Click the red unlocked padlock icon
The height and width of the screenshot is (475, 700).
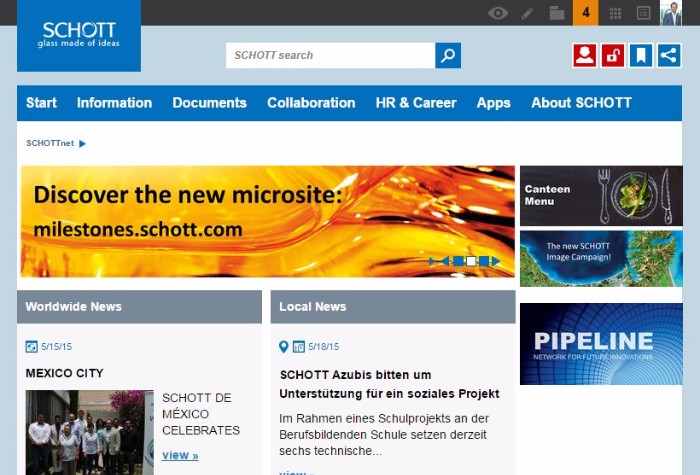pyautogui.click(x=613, y=55)
